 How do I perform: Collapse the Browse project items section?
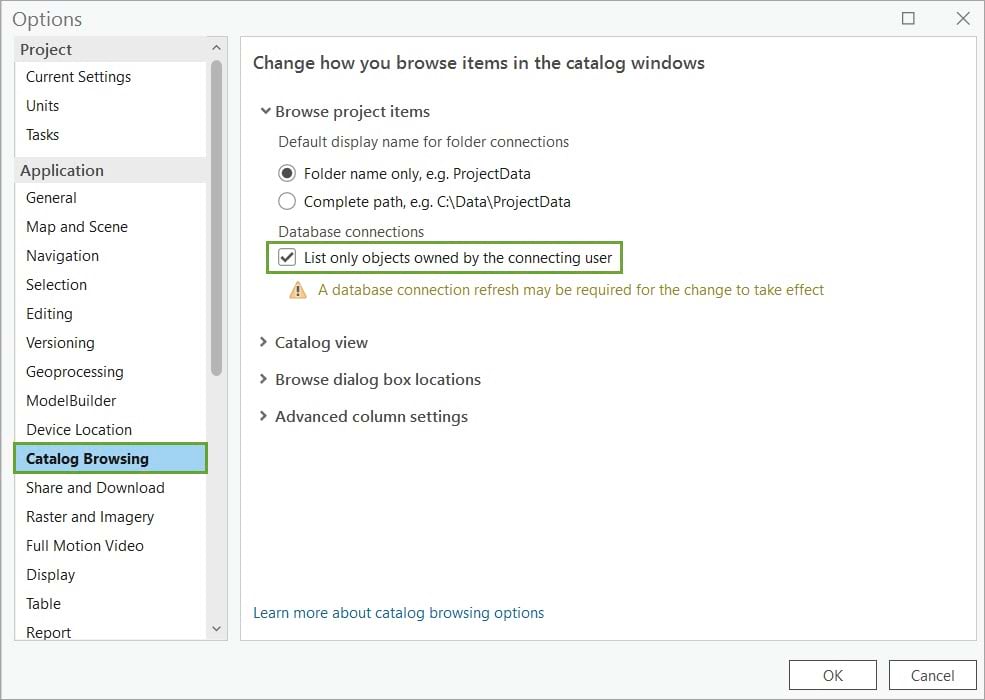coord(265,112)
